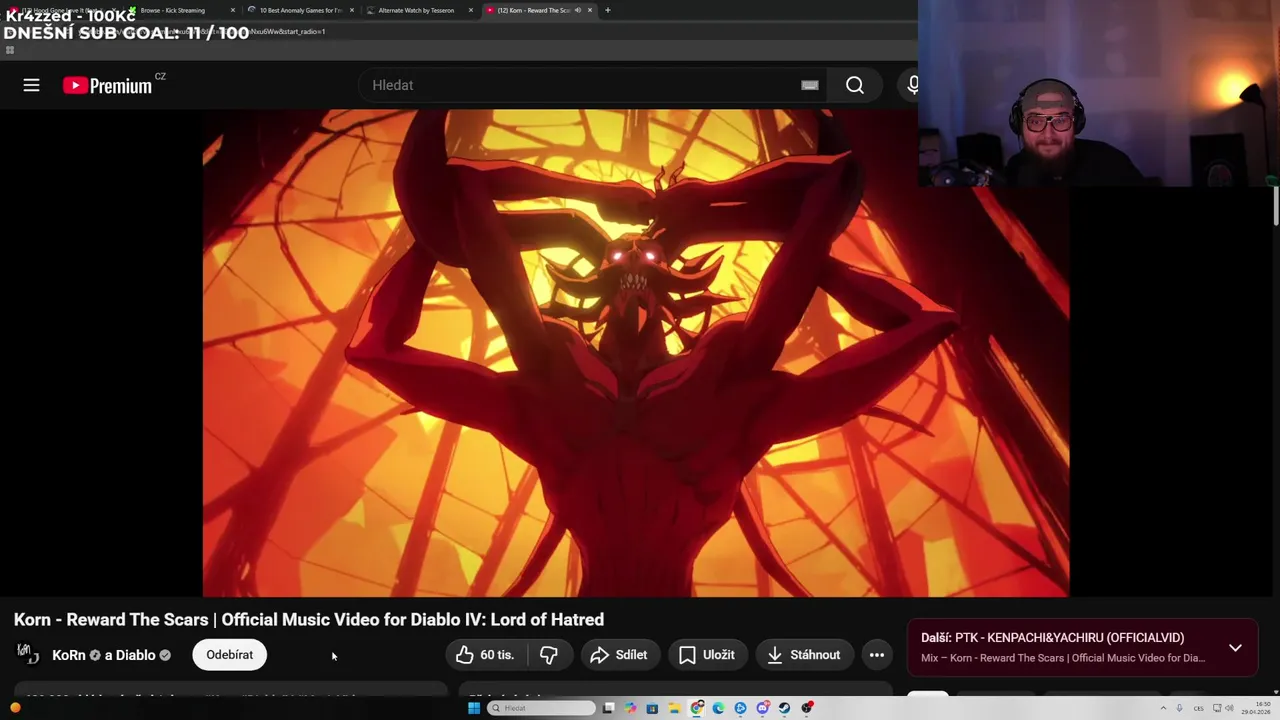
Task: Go to YouTube Premium home via logo
Action: point(107,85)
